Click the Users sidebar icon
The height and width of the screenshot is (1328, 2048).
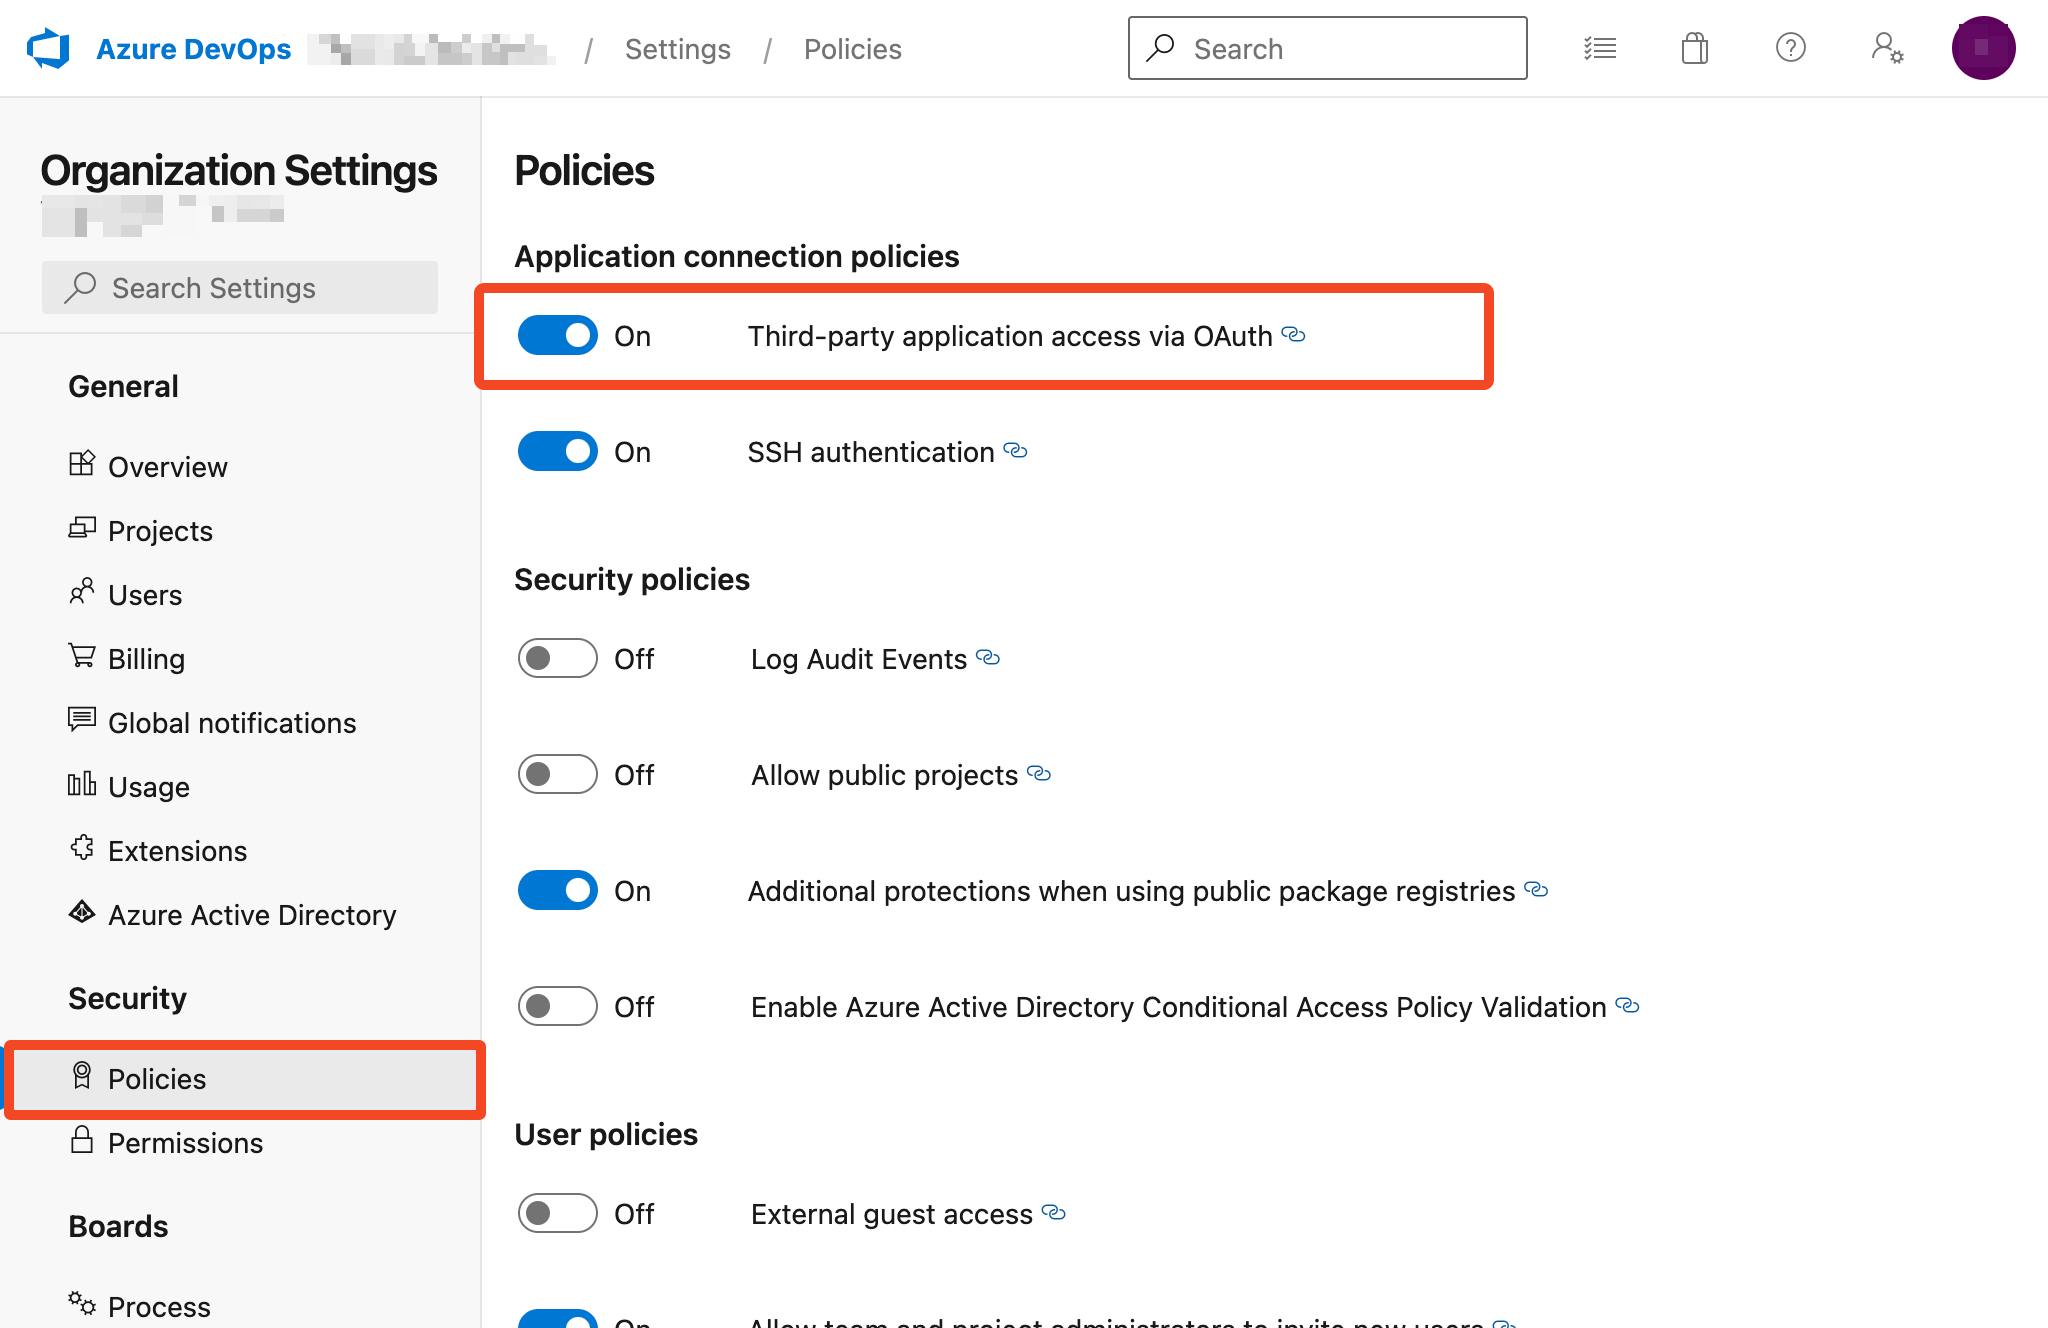[82, 592]
